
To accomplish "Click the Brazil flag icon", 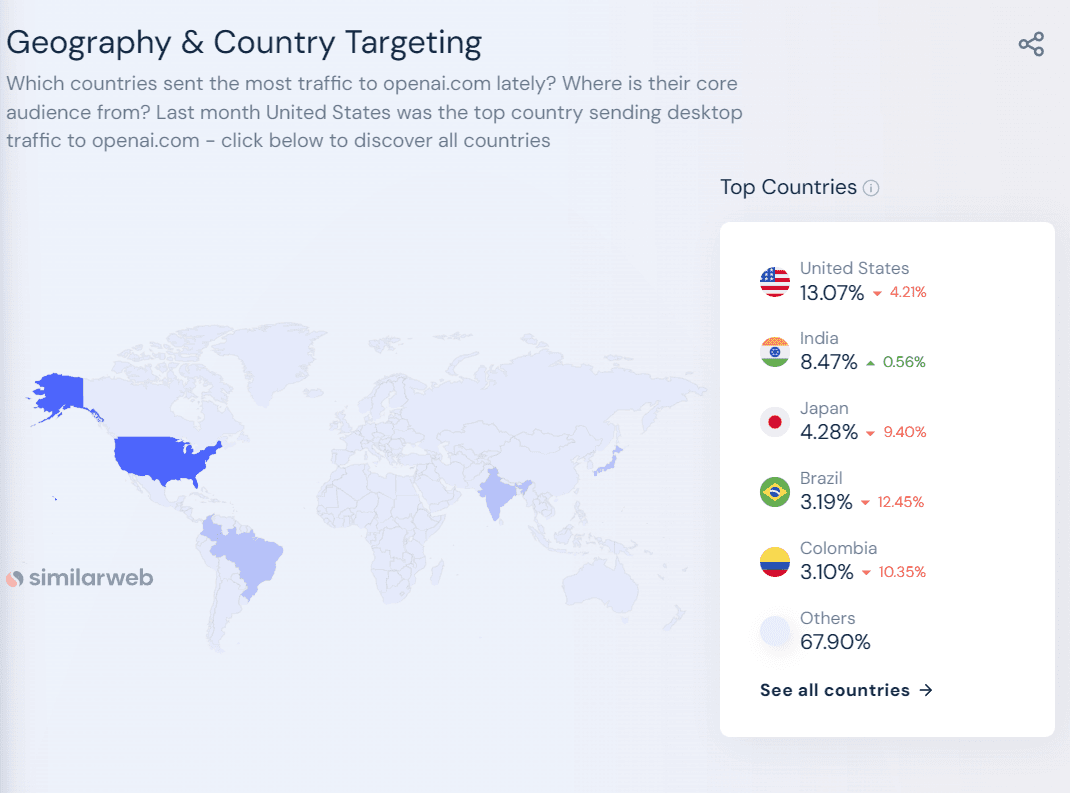I will [775, 492].
